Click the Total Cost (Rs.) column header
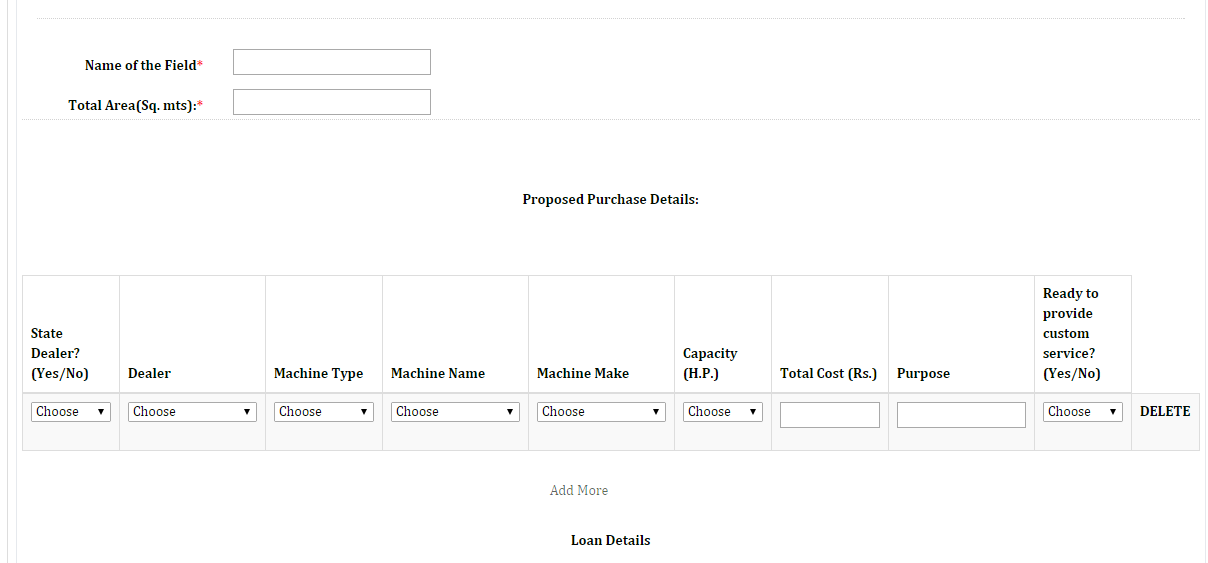Viewport: 1208px width, 563px height. click(828, 373)
